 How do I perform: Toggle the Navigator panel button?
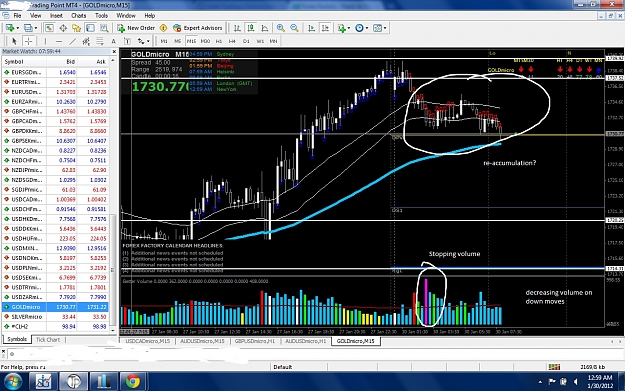pyautogui.click(x=77, y=28)
